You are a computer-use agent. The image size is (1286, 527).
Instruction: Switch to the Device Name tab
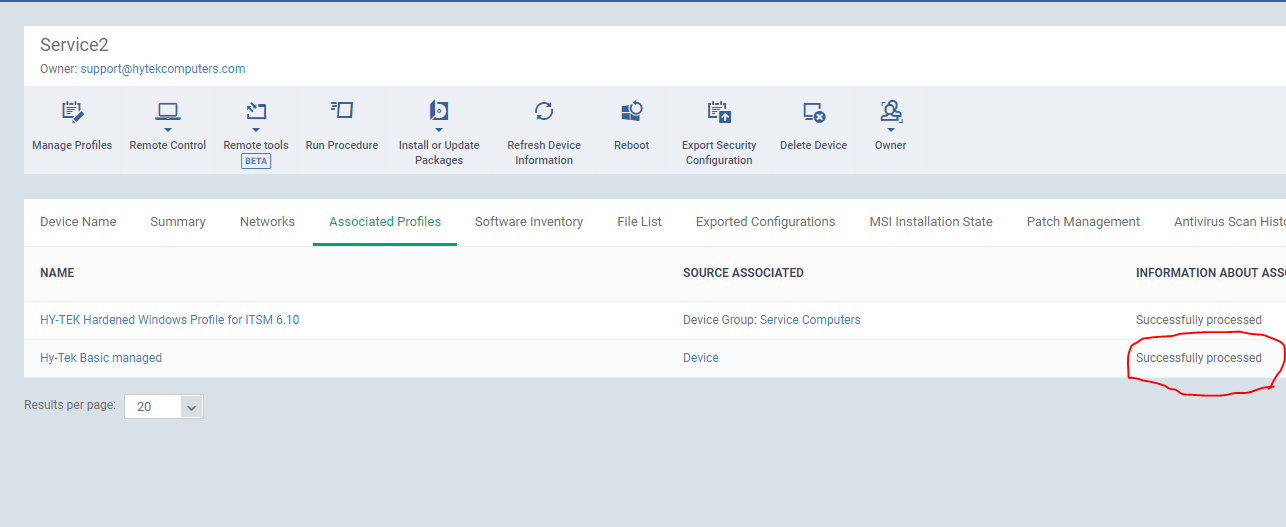pos(78,222)
